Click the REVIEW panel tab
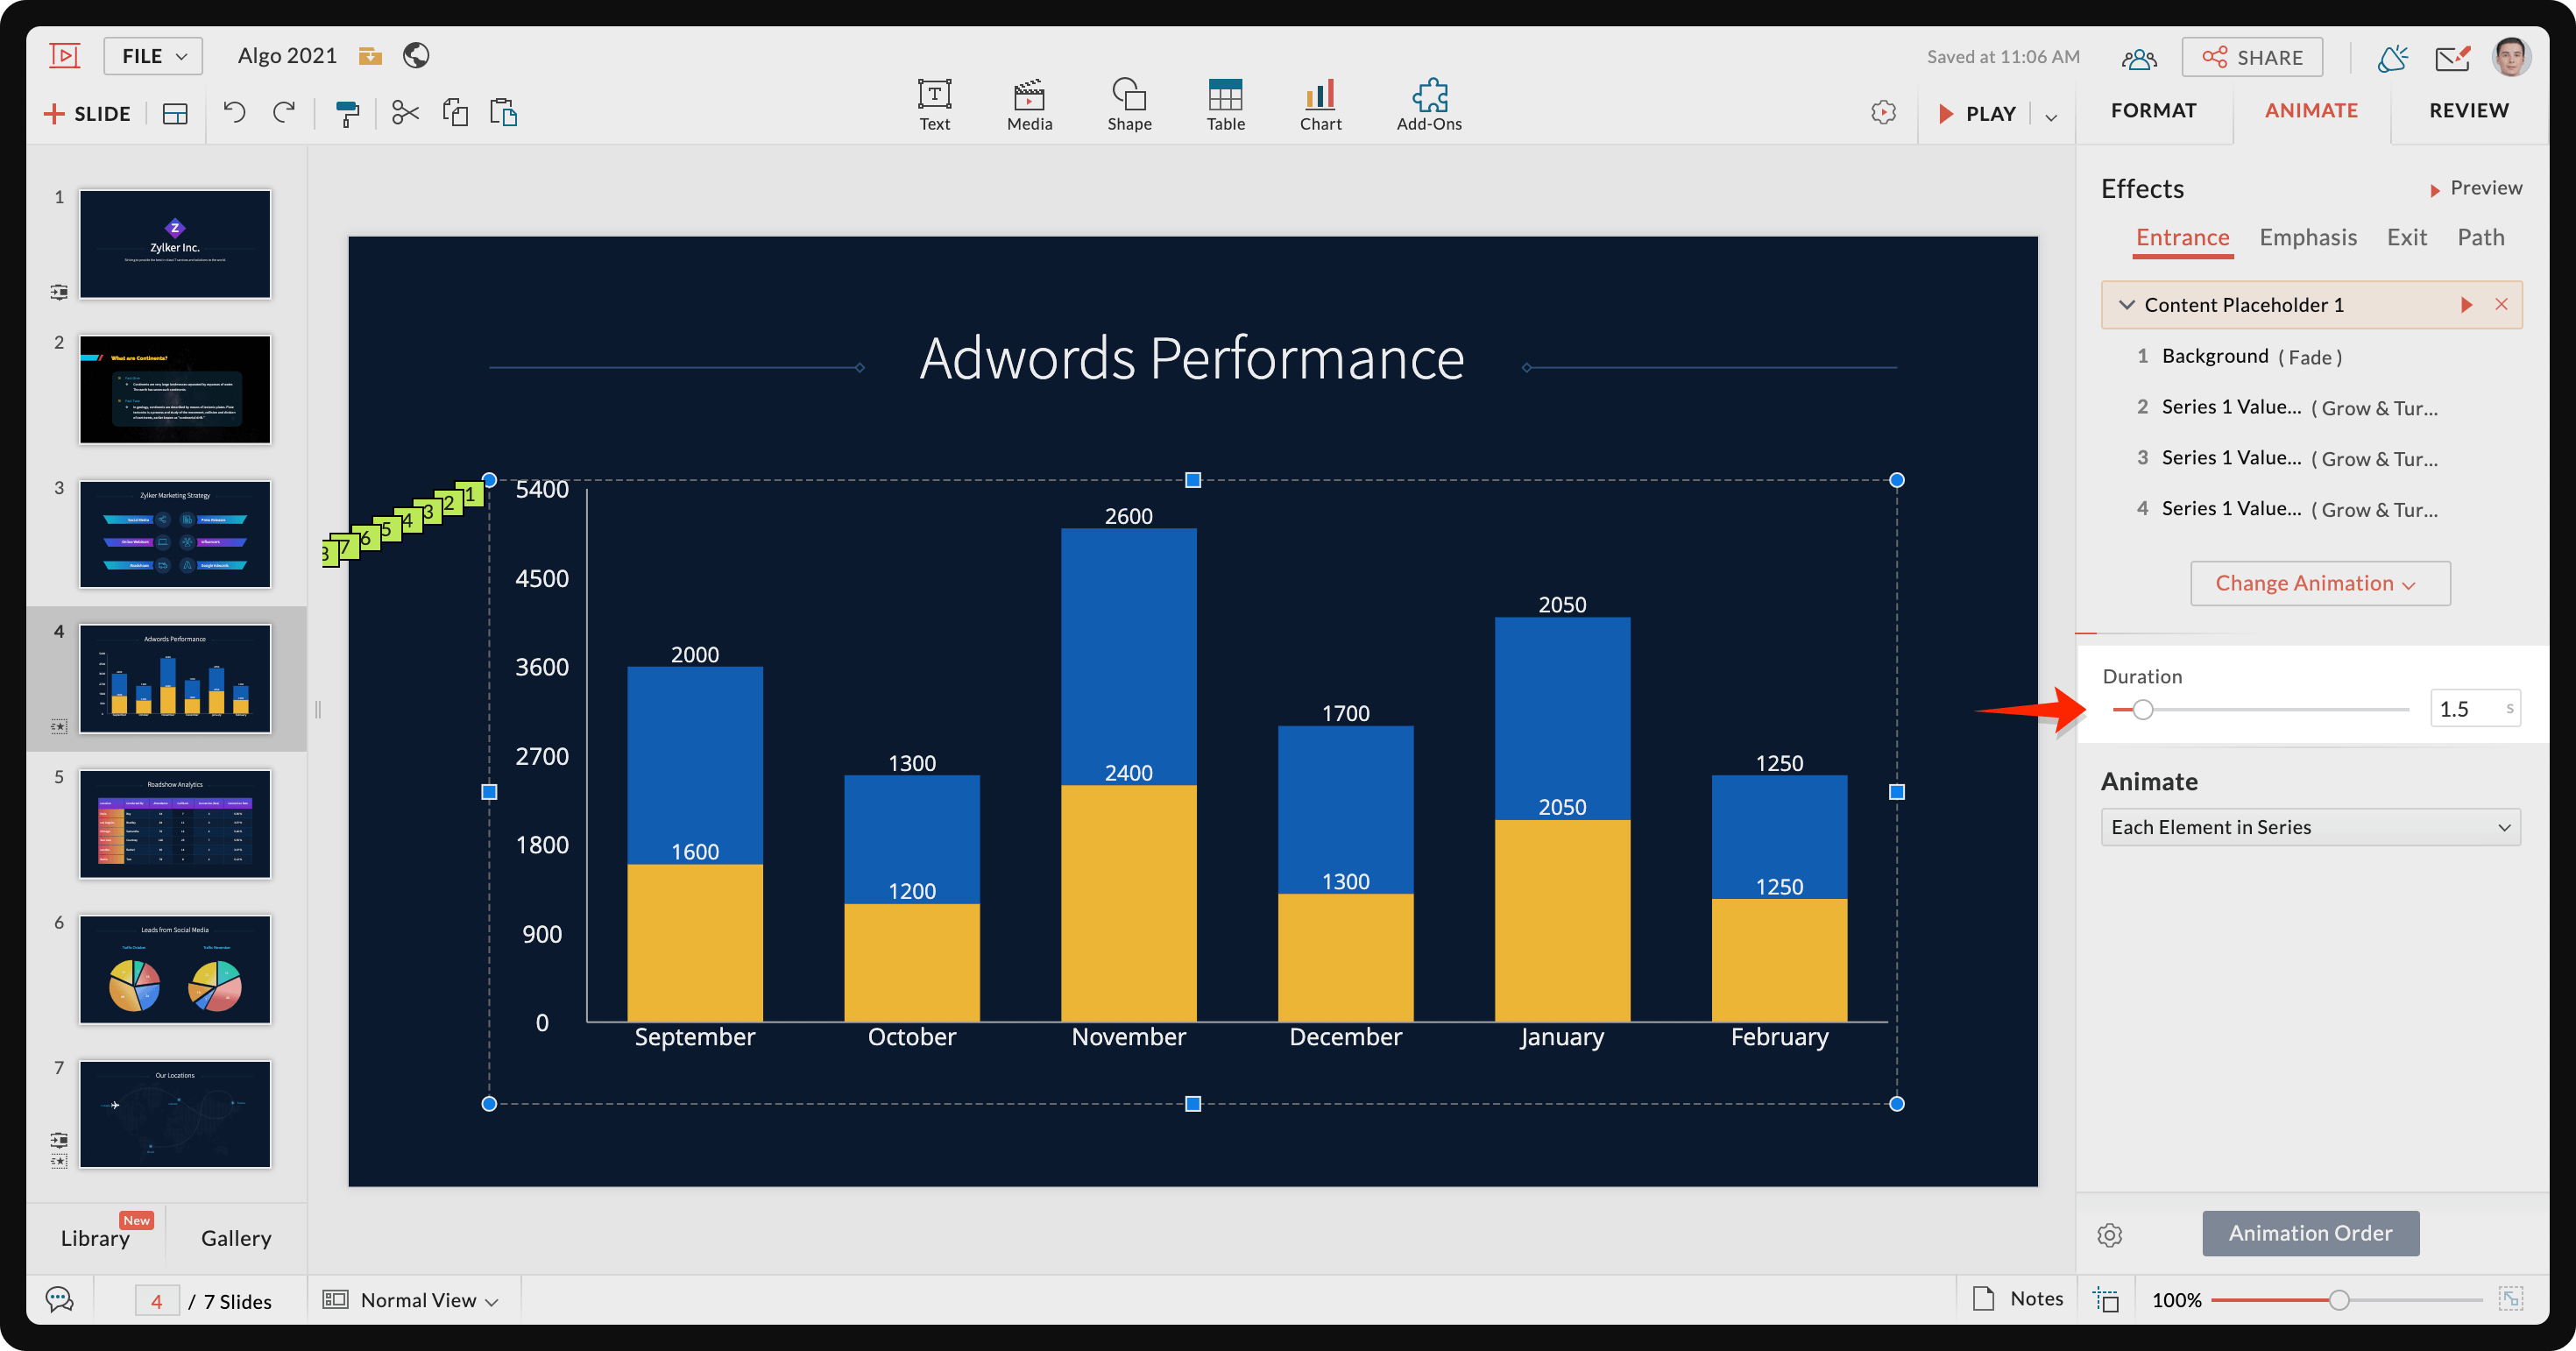Viewport: 2576px width, 1351px height. [x=2469, y=109]
